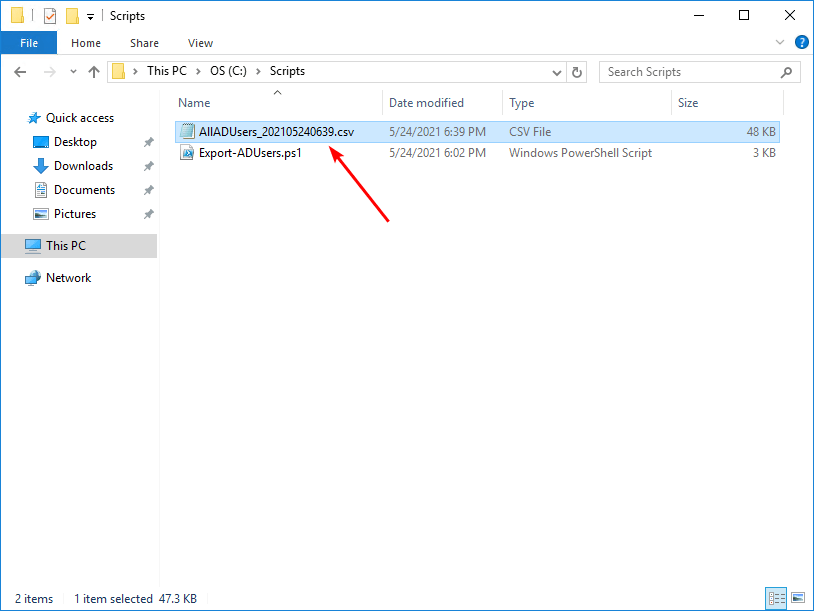Click the CSV file icon
The width and height of the screenshot is (814, 611).
(x=187, y=131)
